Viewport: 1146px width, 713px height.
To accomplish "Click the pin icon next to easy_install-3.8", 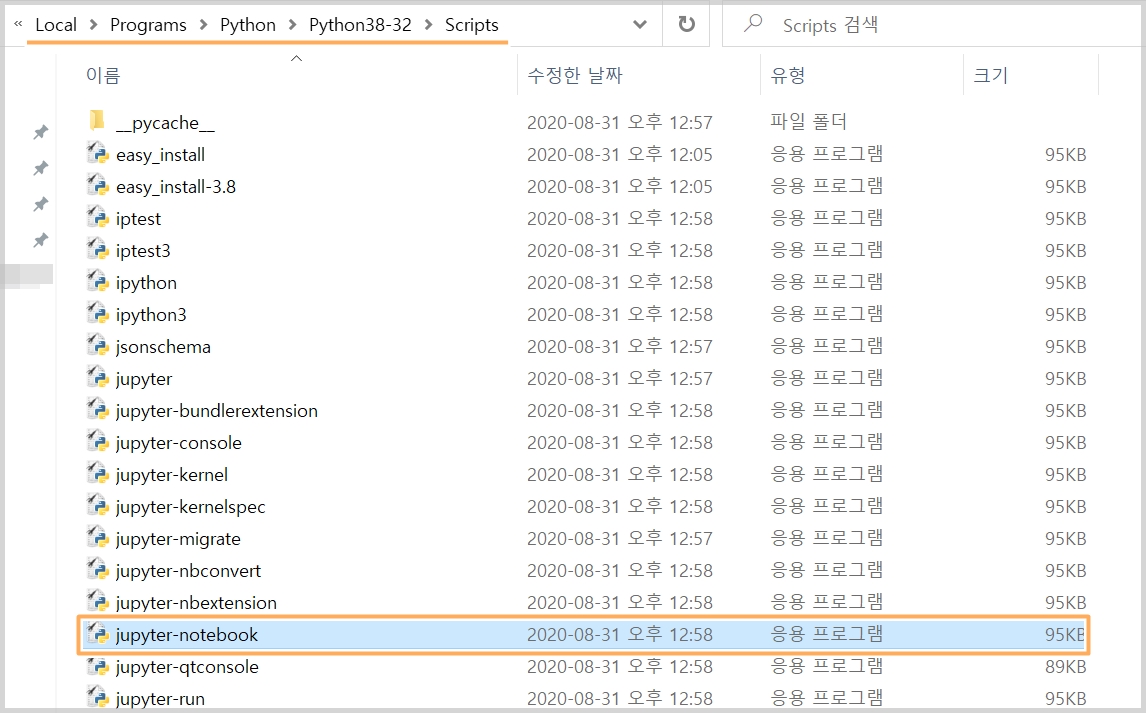I will point(41,204).
